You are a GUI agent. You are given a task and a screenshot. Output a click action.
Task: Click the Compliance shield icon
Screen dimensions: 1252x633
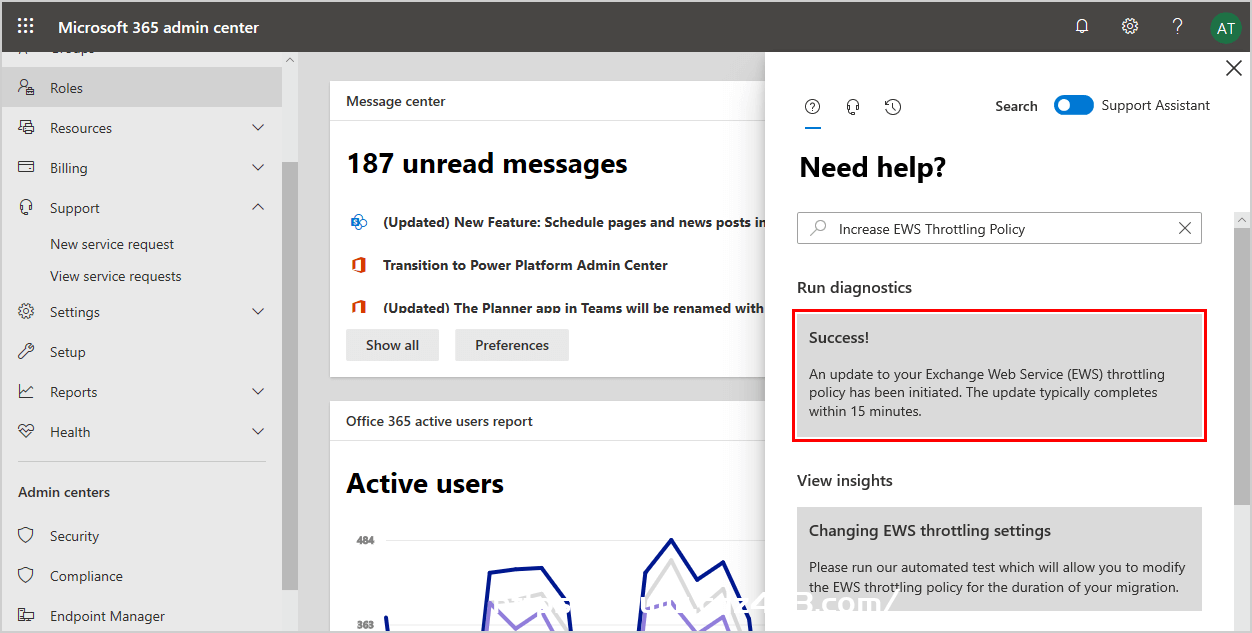click(x=27, y=576)
